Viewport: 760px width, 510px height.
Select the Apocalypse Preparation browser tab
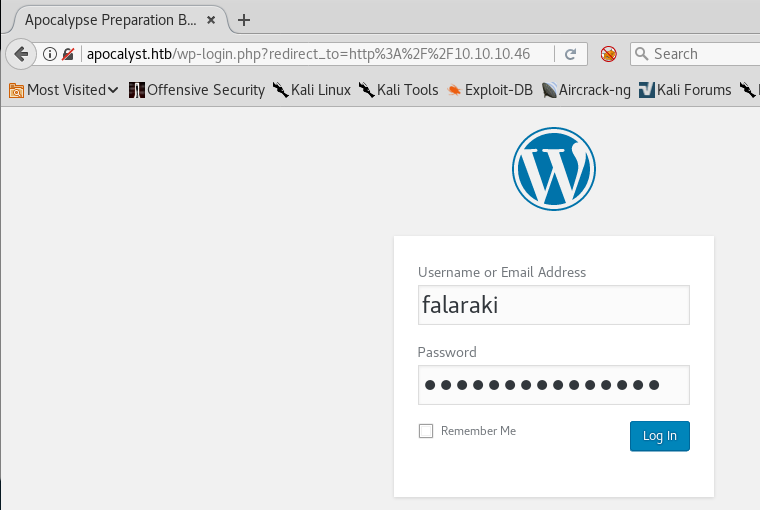coord(105,20)
